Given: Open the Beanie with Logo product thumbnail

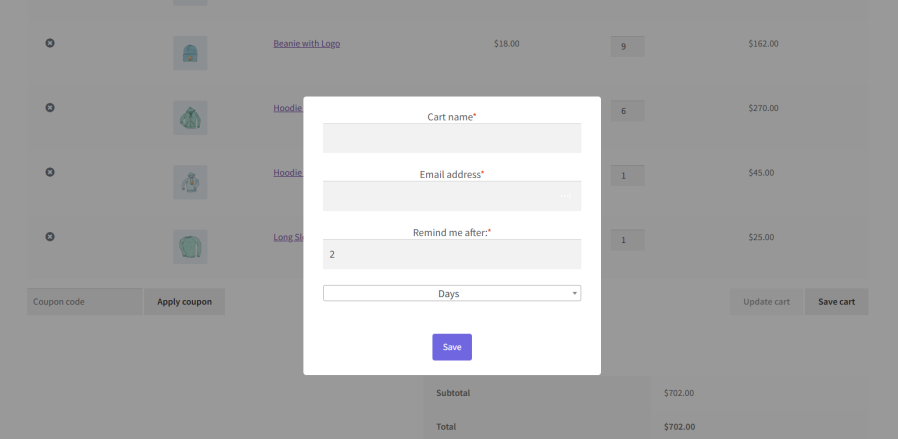Looking at the screenshot, I should (x=190, y=53).
